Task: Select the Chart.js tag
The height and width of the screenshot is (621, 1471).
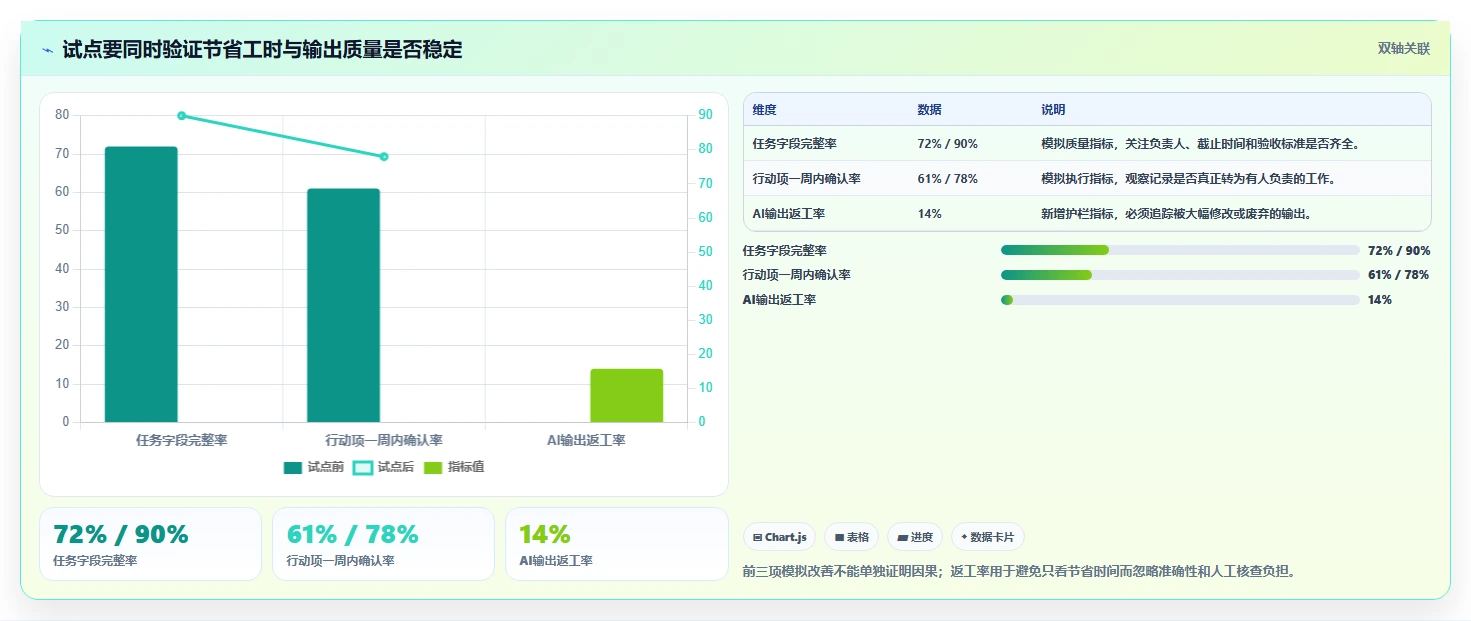Action: 779,537
